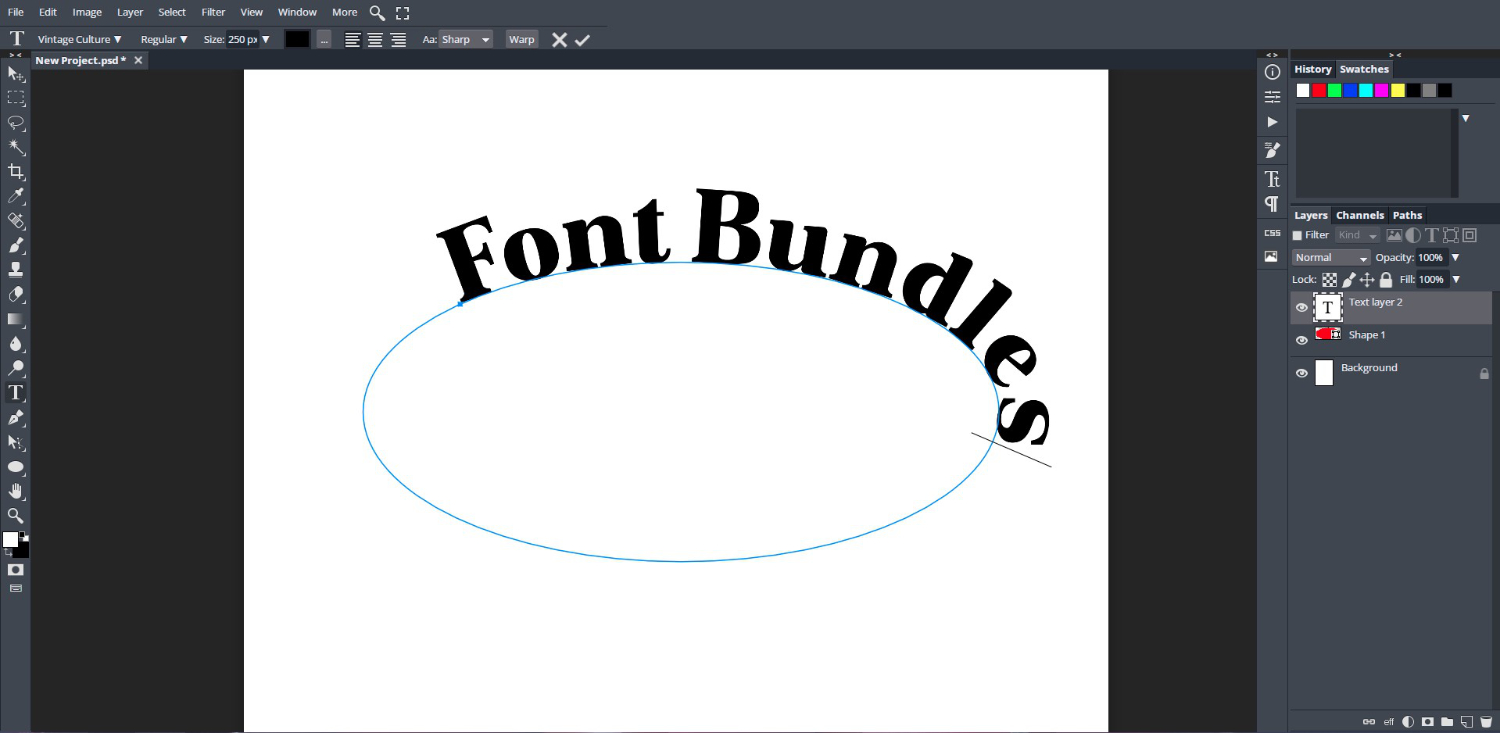Open the Image menu
This screenshot has width=1500, height=733.
click(87, 13)
